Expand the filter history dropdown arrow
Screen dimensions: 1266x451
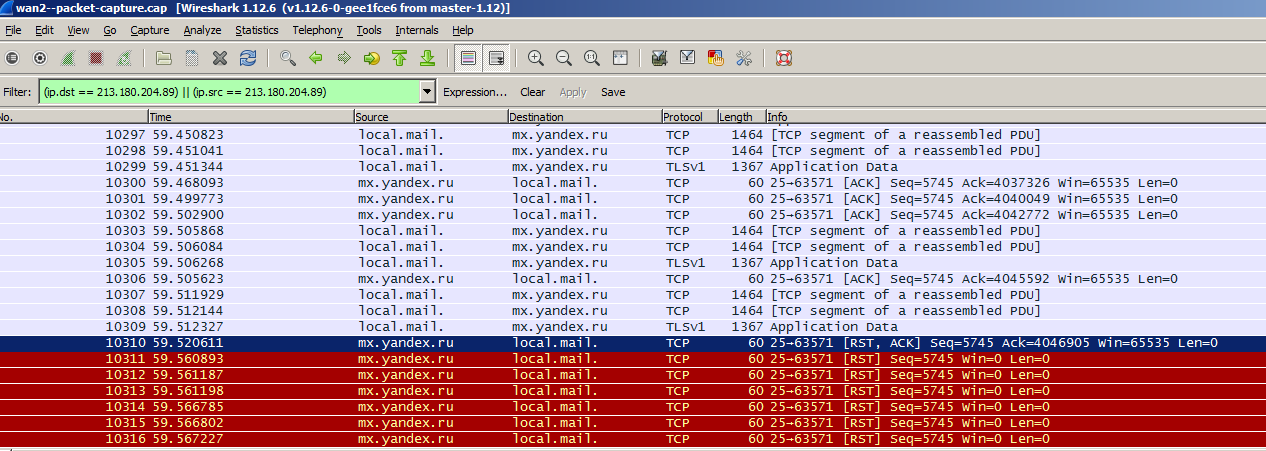tap(428, 92)
